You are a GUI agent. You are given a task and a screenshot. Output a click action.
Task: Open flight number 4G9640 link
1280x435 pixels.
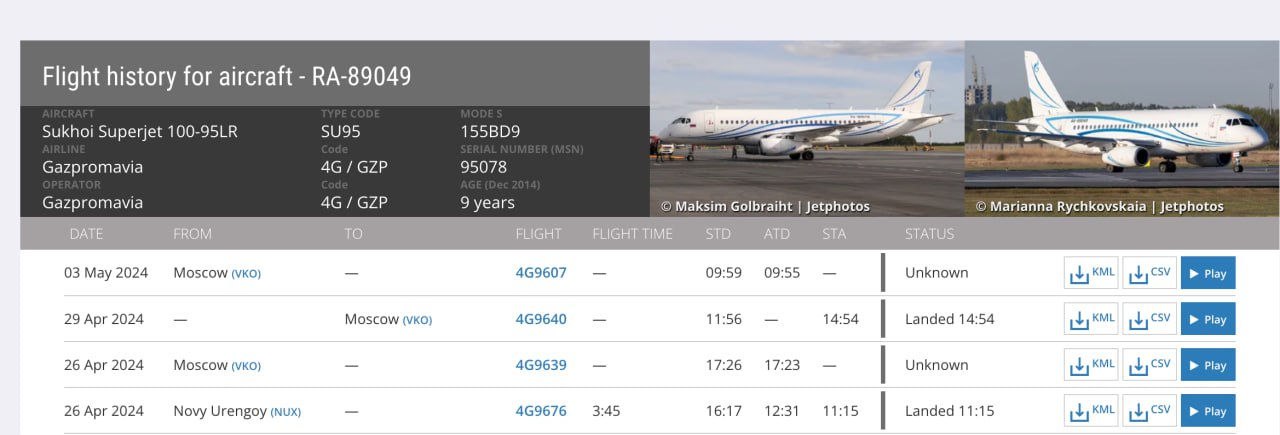(541, 319)
